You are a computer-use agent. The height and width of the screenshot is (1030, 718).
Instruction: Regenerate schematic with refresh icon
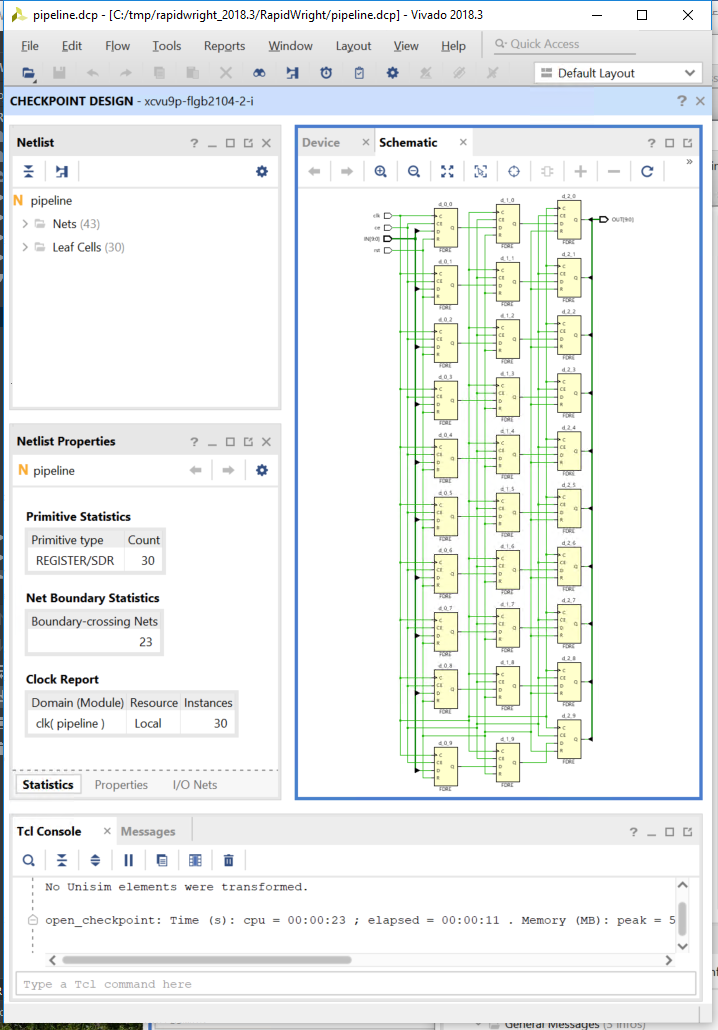point(647,171)
